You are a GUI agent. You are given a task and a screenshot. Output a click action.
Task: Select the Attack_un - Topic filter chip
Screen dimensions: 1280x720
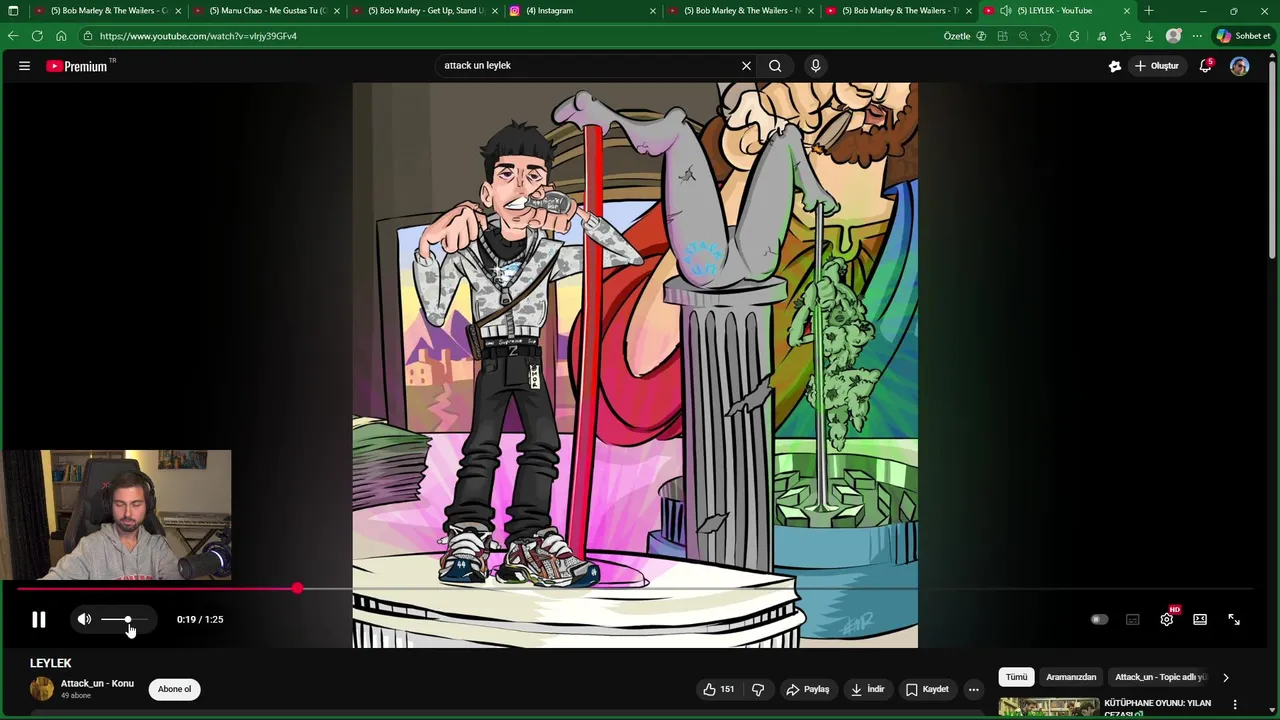pyautogui.click(x=1160, y=677)
